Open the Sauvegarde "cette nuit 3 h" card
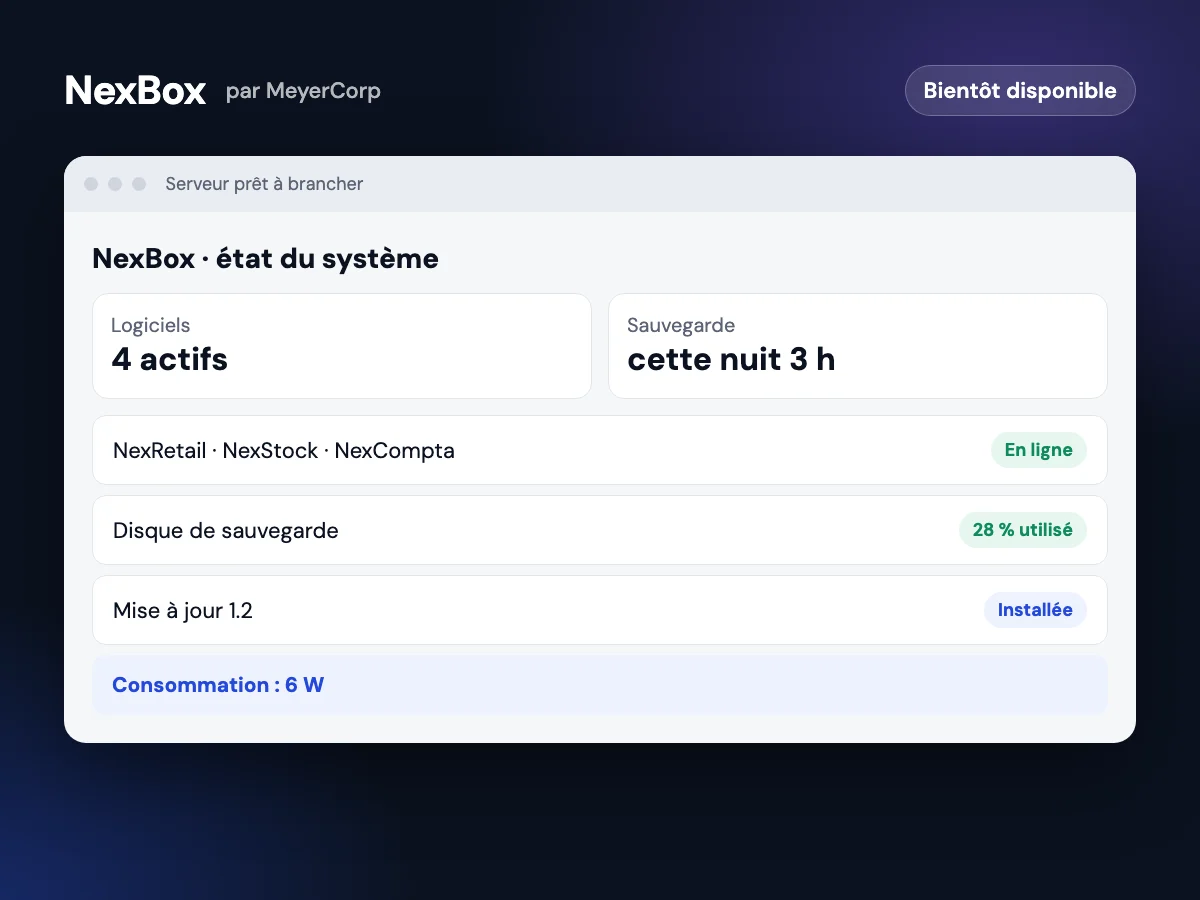The height and width of the screenshot is (900, 1200). [858, 346]
